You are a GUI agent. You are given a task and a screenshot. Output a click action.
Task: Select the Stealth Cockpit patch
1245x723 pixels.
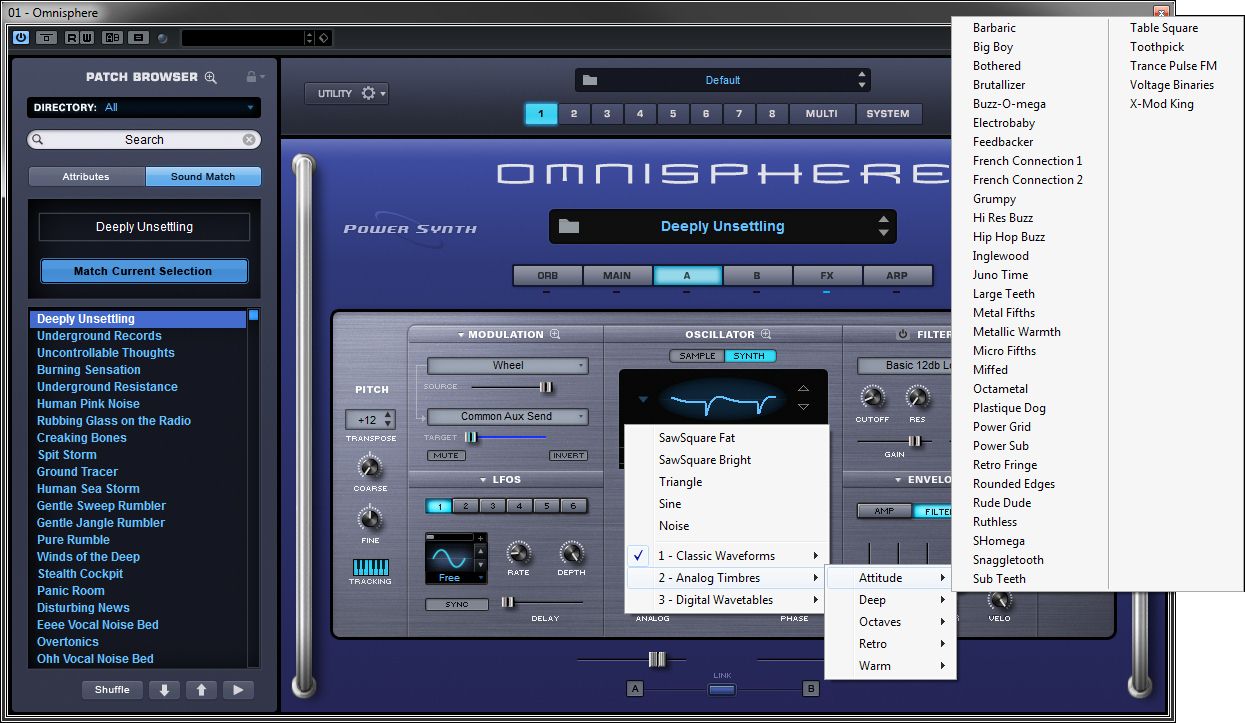tap(80, 574)
